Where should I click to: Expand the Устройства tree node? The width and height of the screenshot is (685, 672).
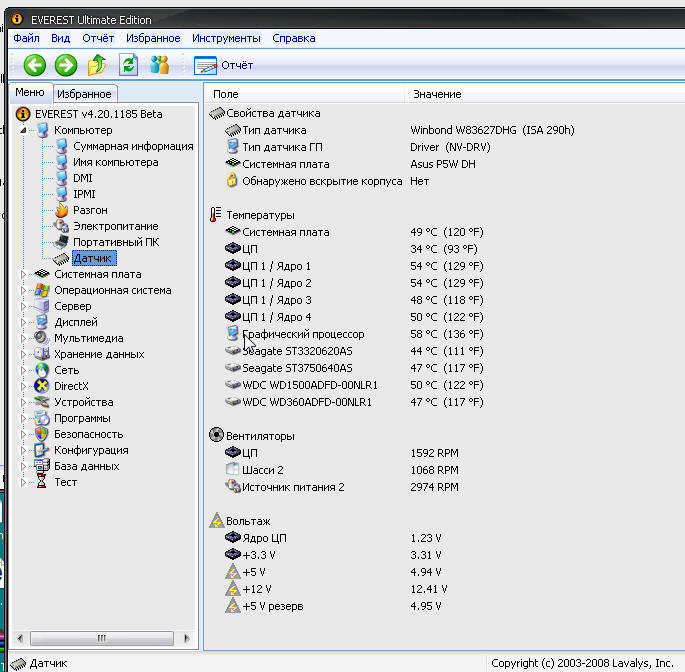click(23, 402)
